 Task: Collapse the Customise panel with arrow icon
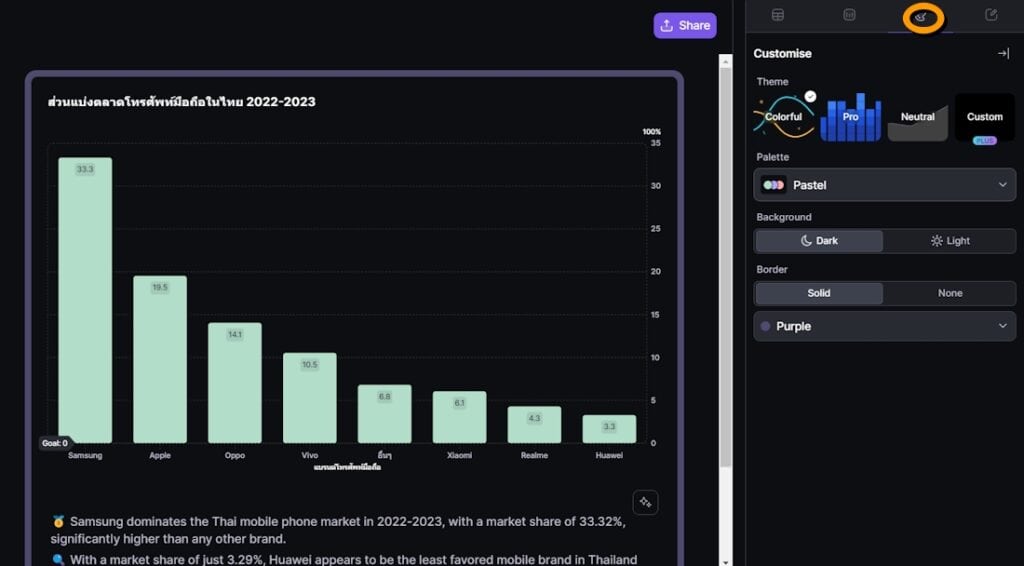click(x=1003, y=53)
